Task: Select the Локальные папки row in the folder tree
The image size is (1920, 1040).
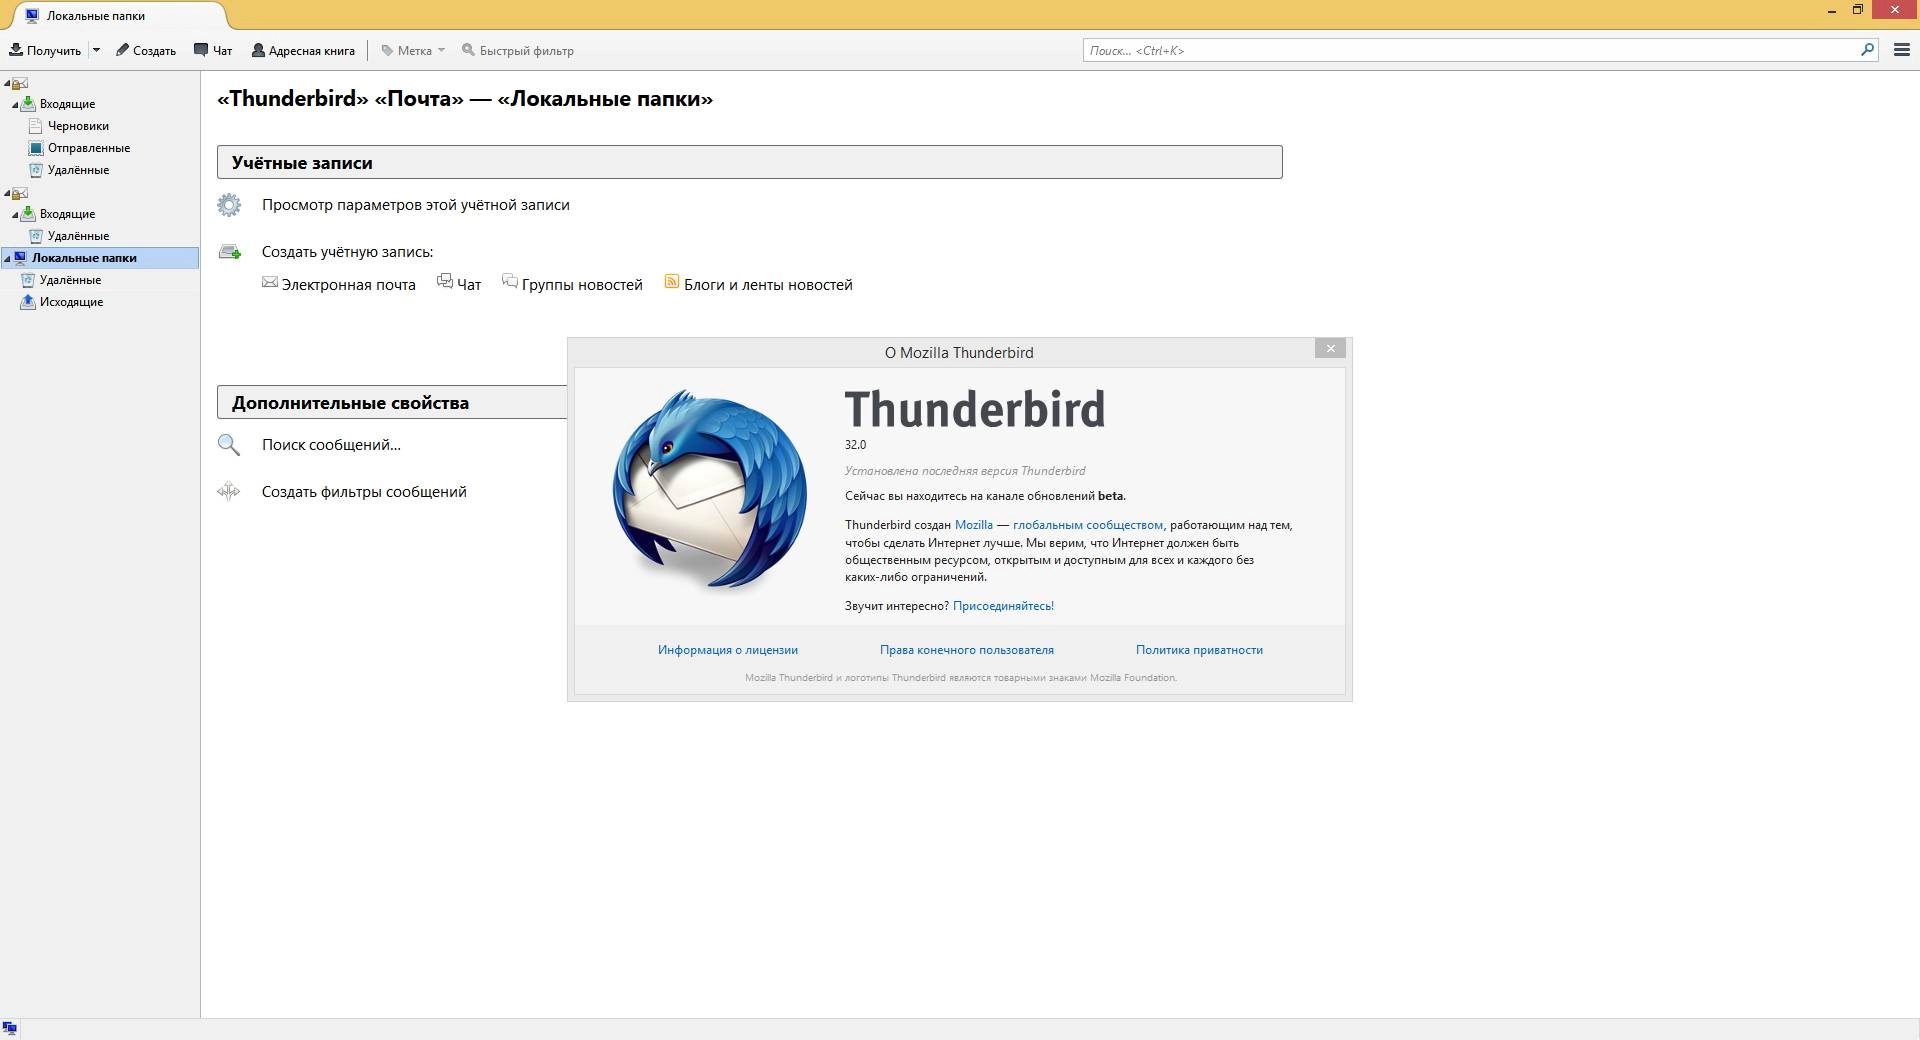Action: (100, 258)
